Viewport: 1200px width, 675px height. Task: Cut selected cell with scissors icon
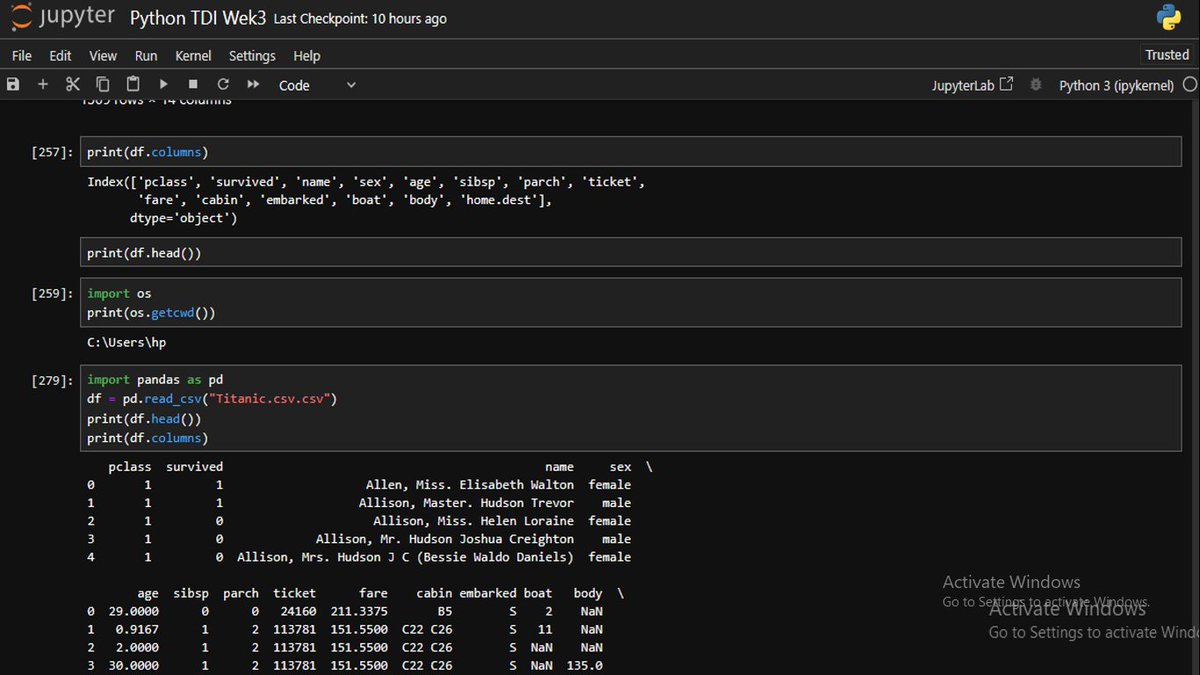point(73,85)
